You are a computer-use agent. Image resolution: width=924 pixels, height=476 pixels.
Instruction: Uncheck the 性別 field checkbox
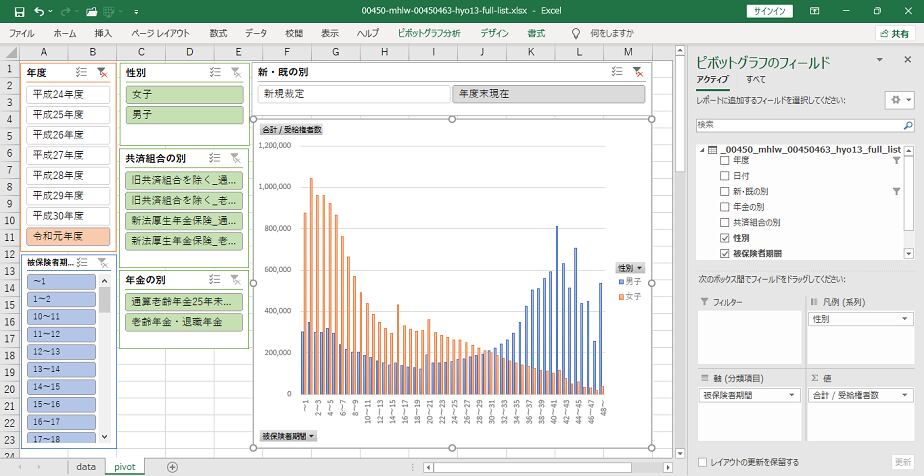(x=725, y=238)
